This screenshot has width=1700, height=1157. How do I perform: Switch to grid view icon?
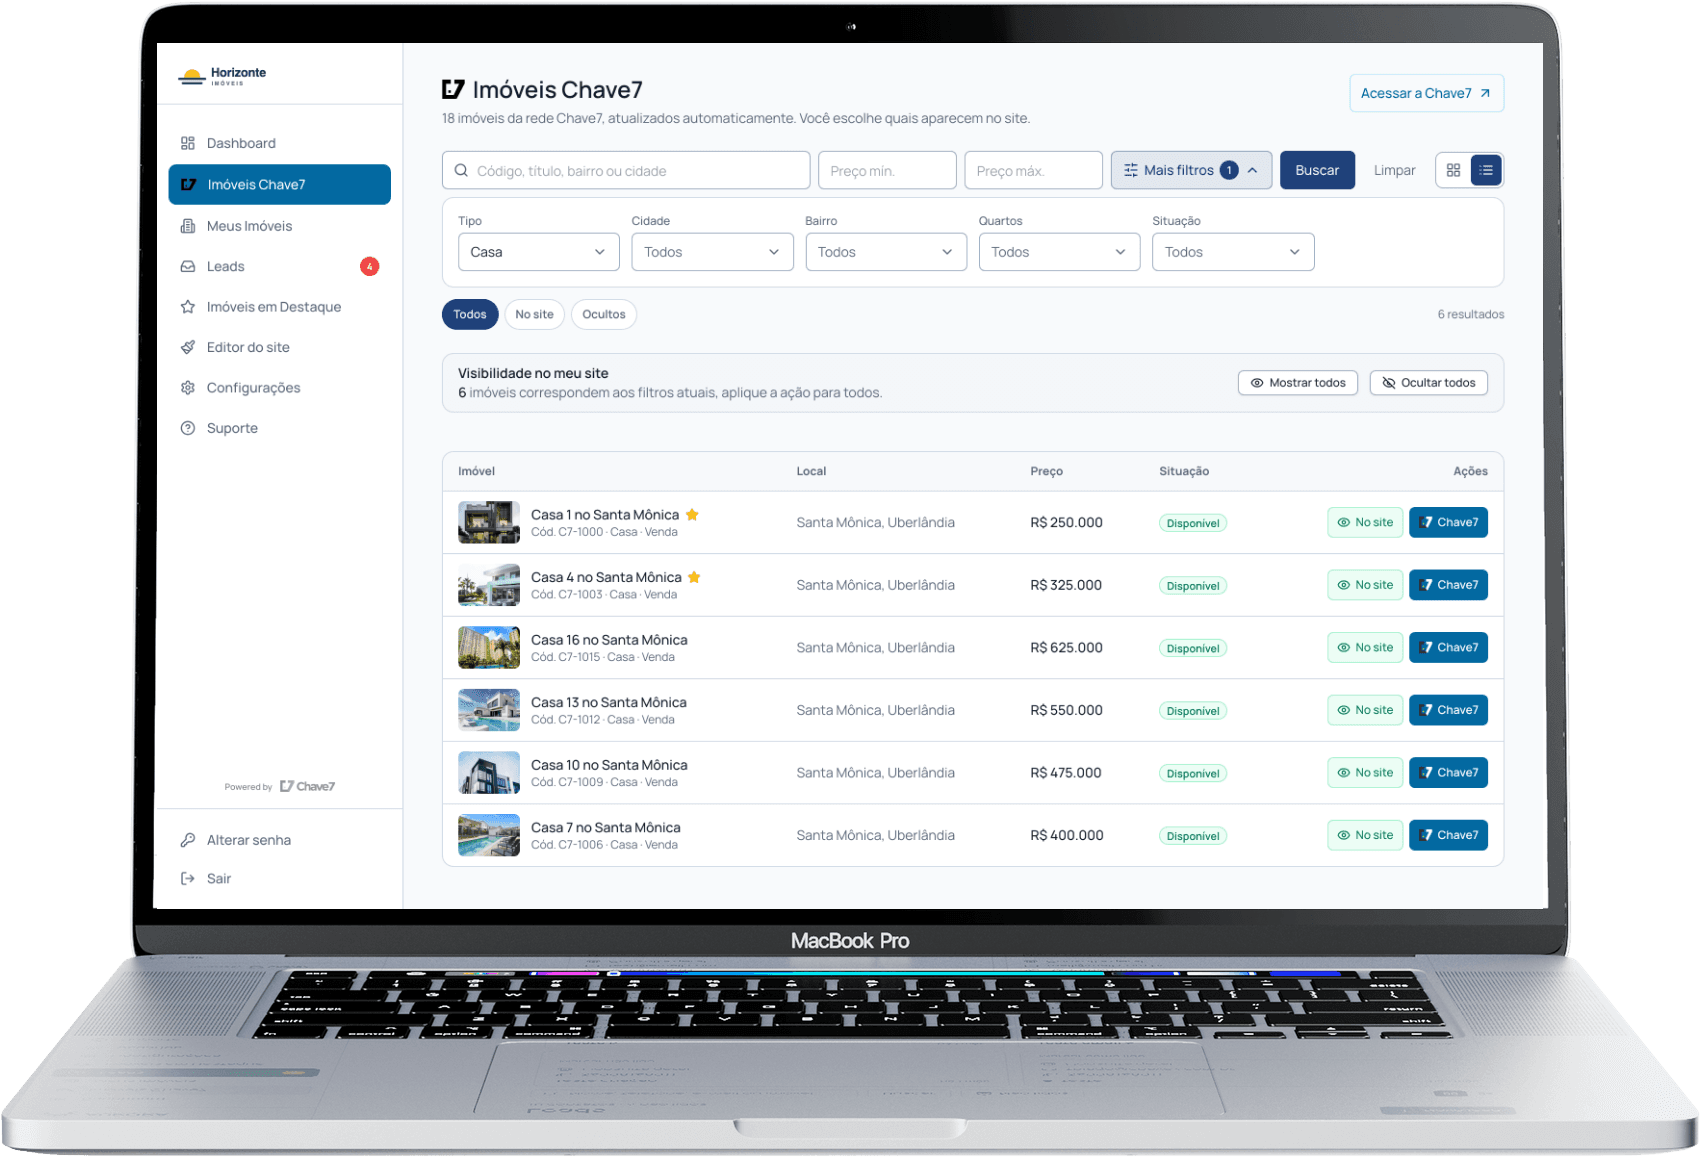1453,170
